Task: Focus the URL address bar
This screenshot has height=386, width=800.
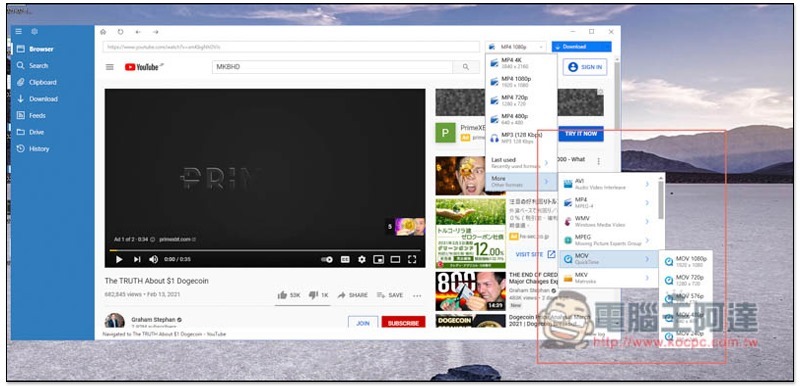Action: 291,47
